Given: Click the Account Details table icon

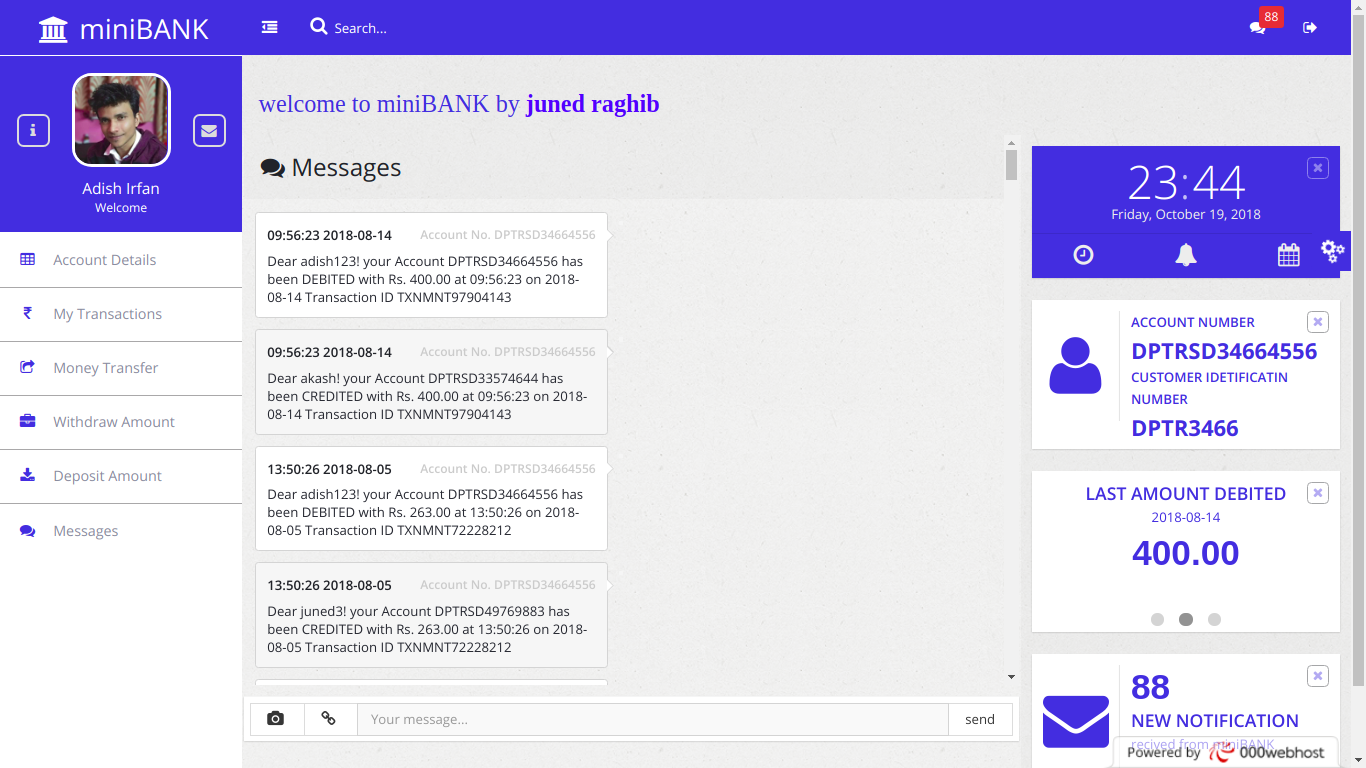Looking at the screenshot, I should (28, 259).
